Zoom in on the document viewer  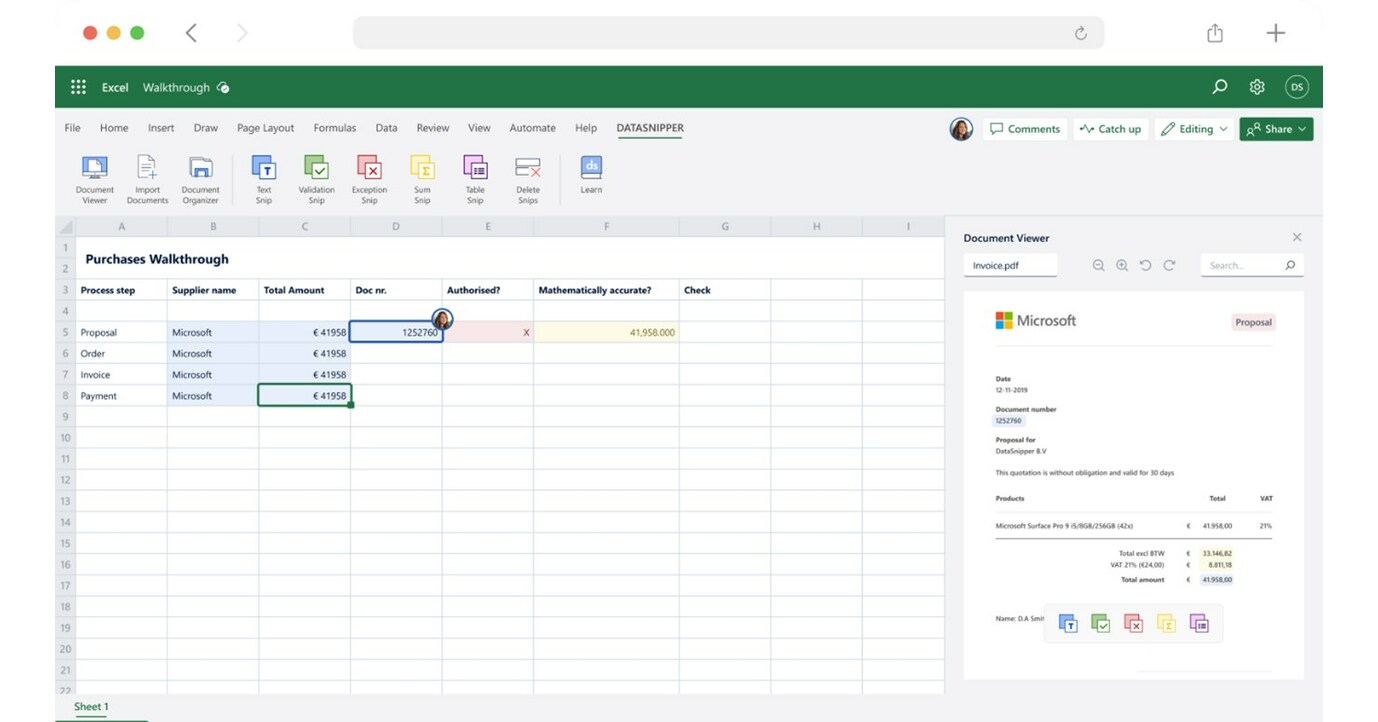(x=1122, y=266)
